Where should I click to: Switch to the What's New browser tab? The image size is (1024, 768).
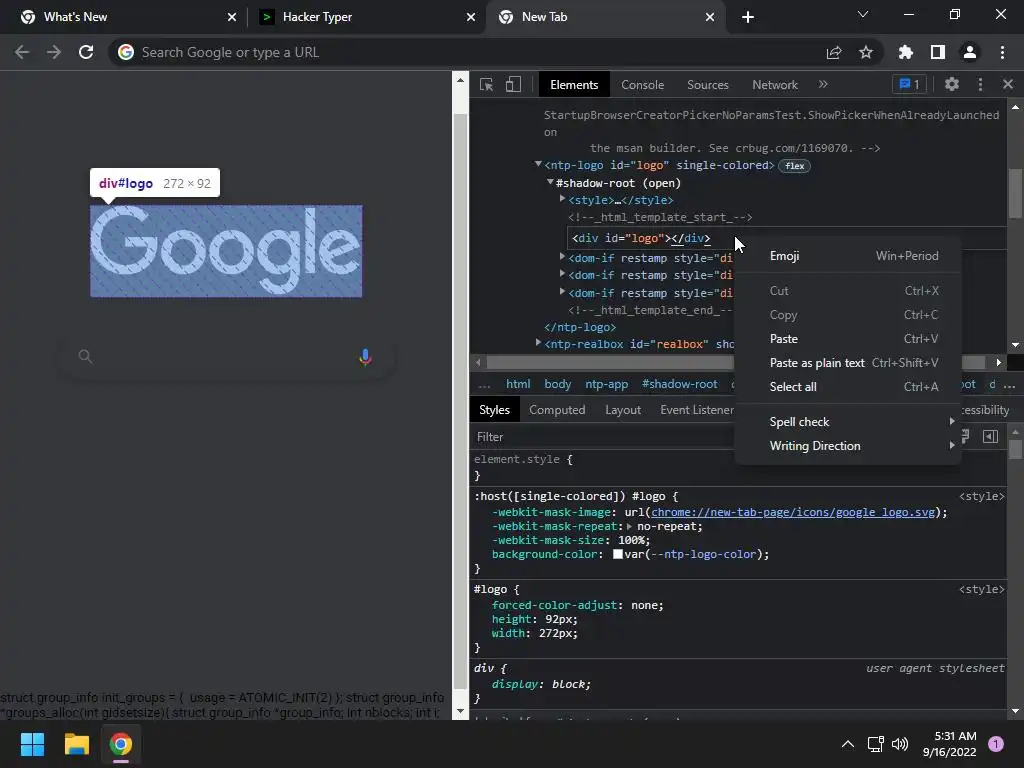[x=123, y=17]
